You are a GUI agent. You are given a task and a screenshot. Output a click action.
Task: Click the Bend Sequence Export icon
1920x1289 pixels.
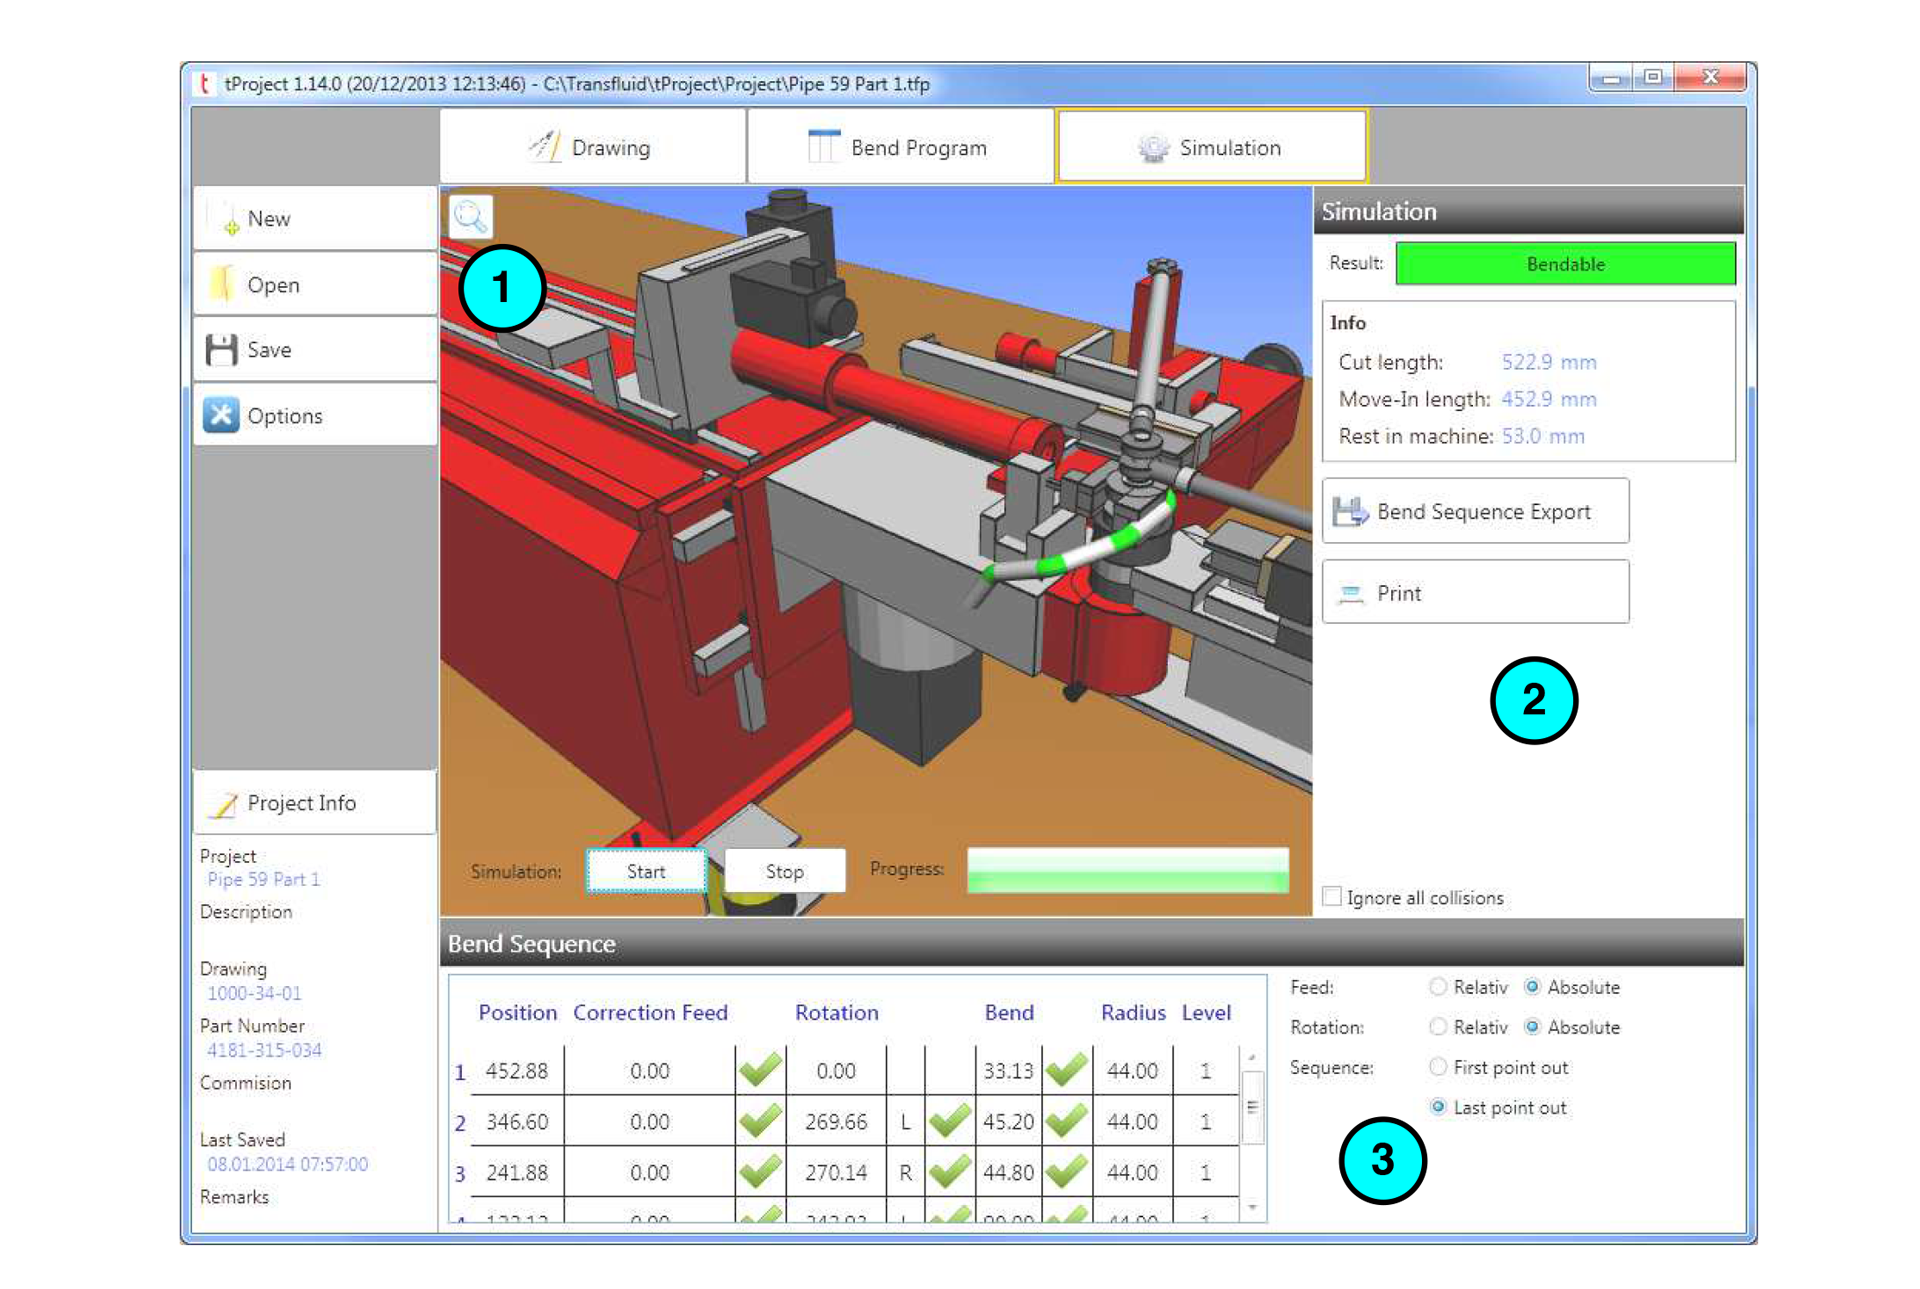click(1352, 510)
